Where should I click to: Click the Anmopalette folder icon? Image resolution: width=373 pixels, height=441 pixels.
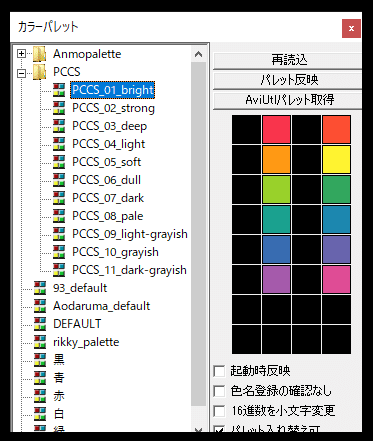(x=40, y=54)
